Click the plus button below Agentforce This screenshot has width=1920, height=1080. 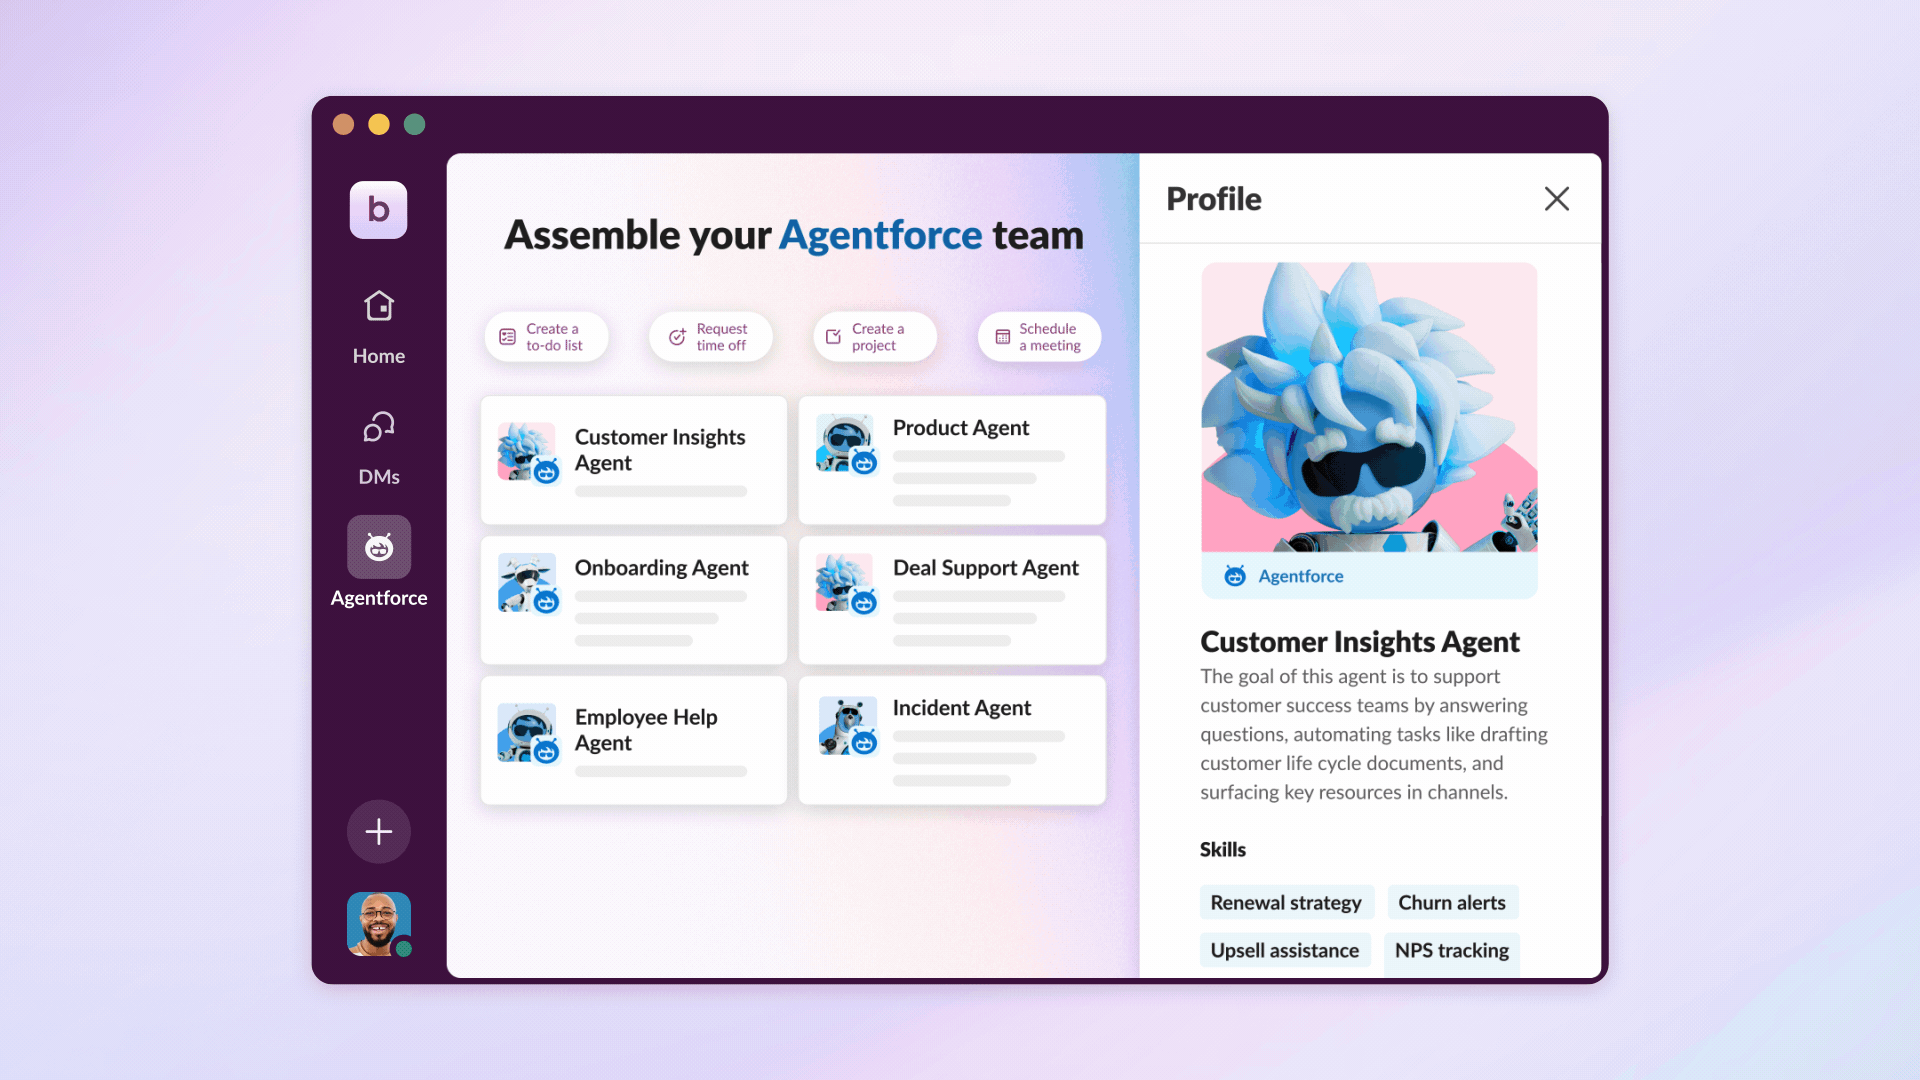378,831
